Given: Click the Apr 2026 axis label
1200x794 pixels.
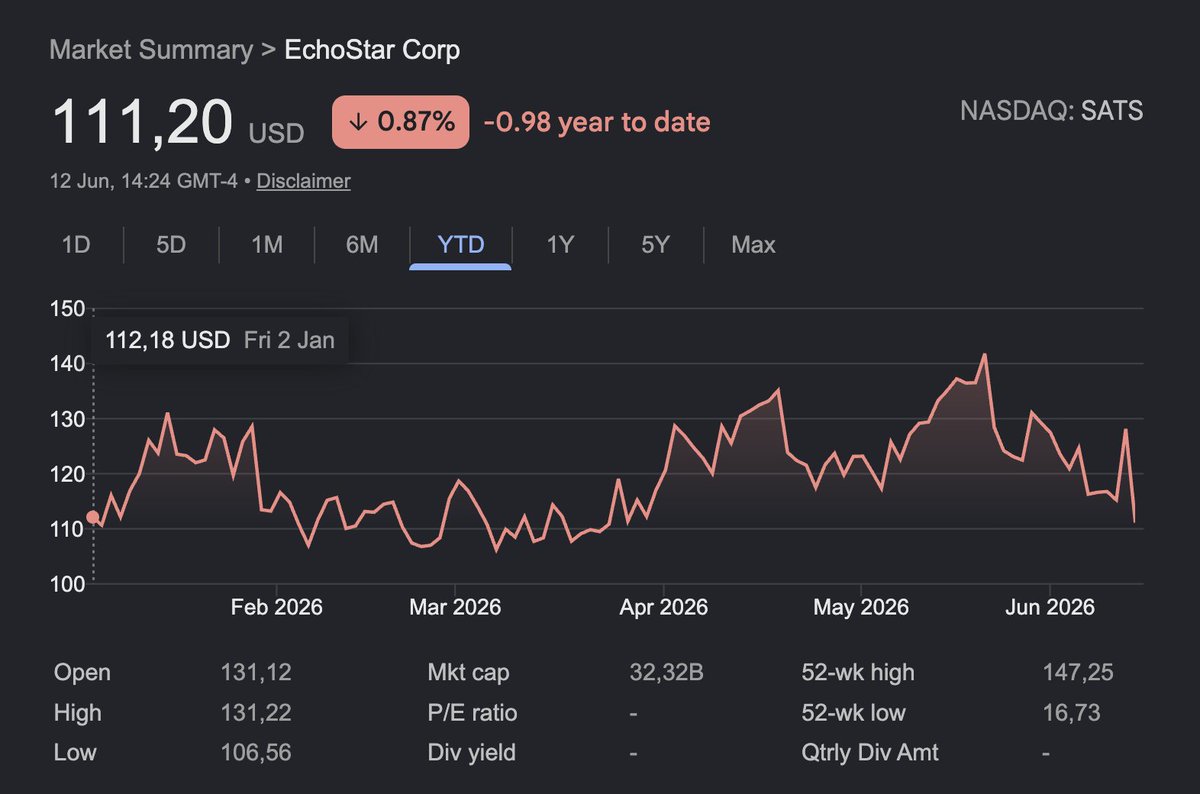Looking at the screenshot, I should [664, 607].
